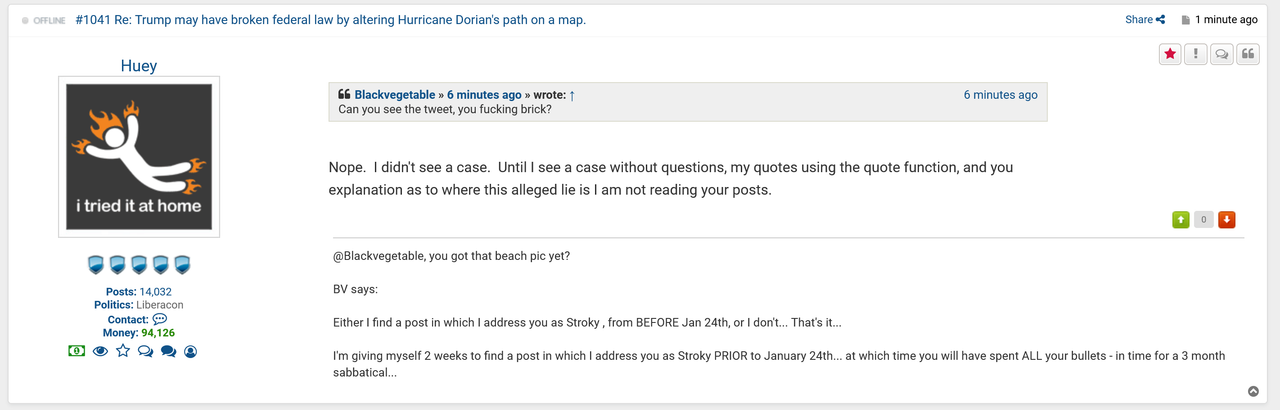Click the outlined star icon under Huey's profile
The width and height of the screenshot is (1280, 410).
pos(123,351)
